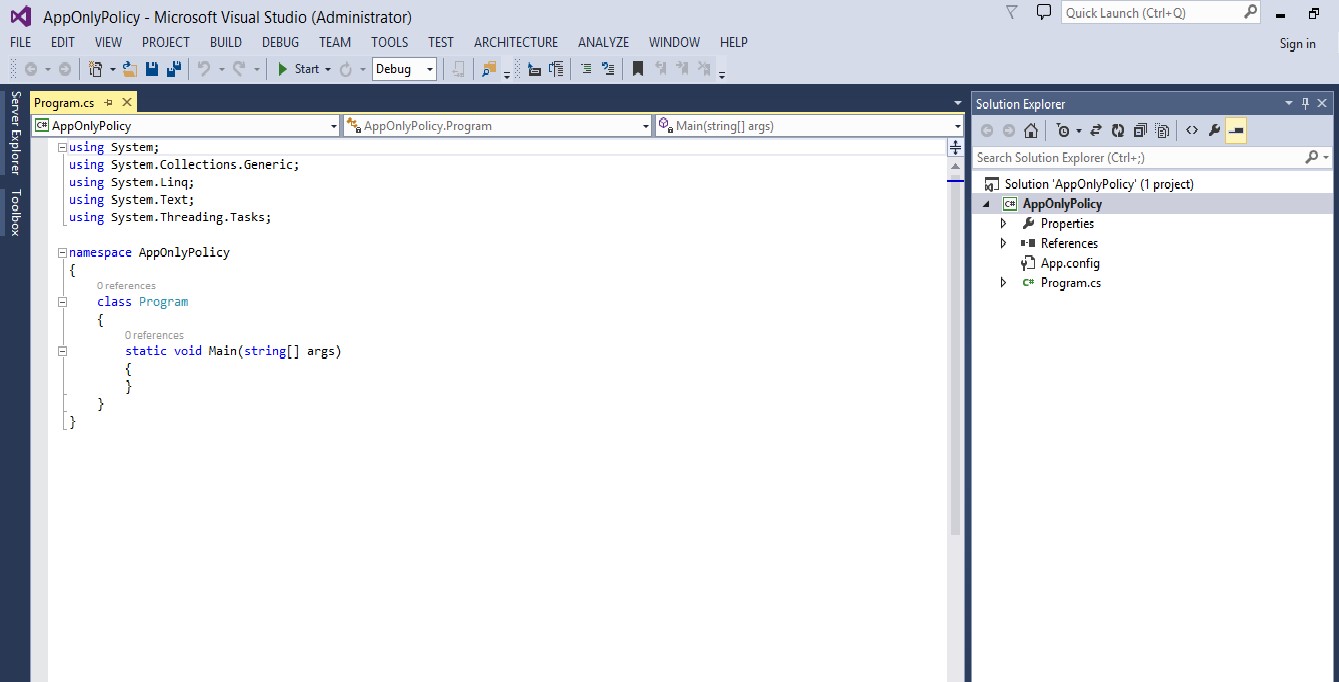This screenshot has height=682, width=1339.
Task: Click the pin icon on the Program.cs tab
Action: pyautogui.click(x=109, y=102)
